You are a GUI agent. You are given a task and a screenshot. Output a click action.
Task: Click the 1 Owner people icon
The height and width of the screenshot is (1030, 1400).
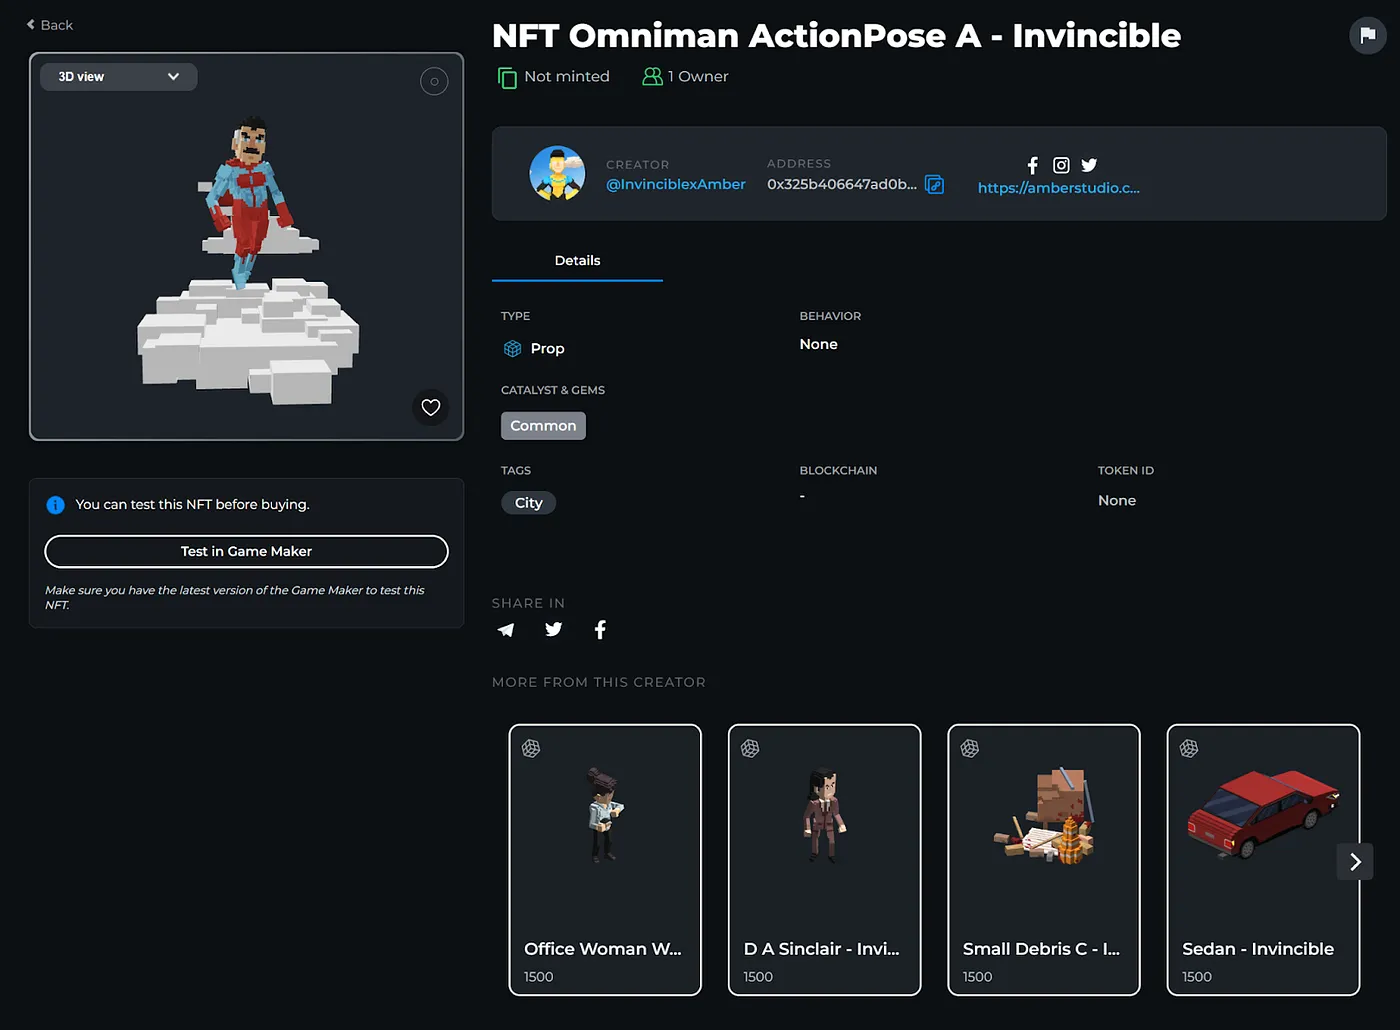tap(652, 76)
